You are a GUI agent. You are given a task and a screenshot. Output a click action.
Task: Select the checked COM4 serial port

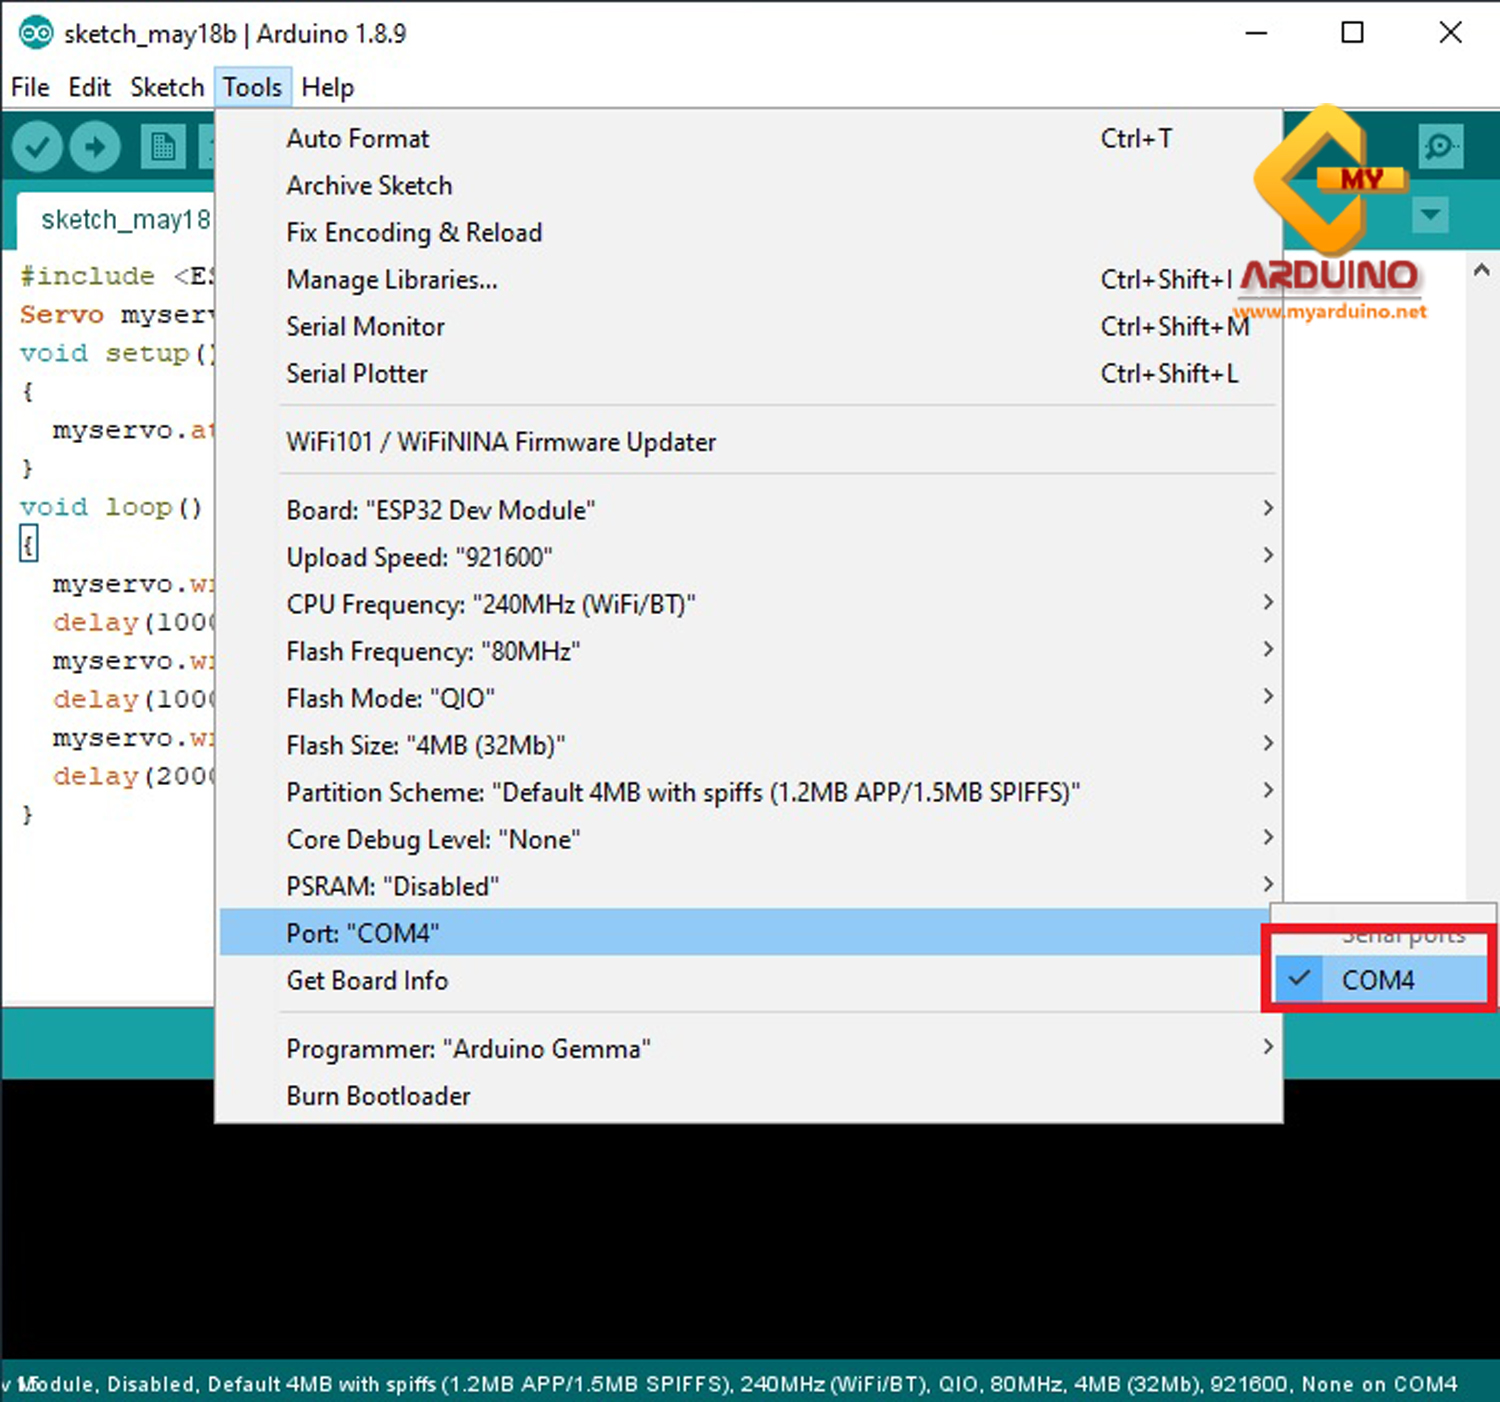pyautogui.click(x=1378, y=980)
